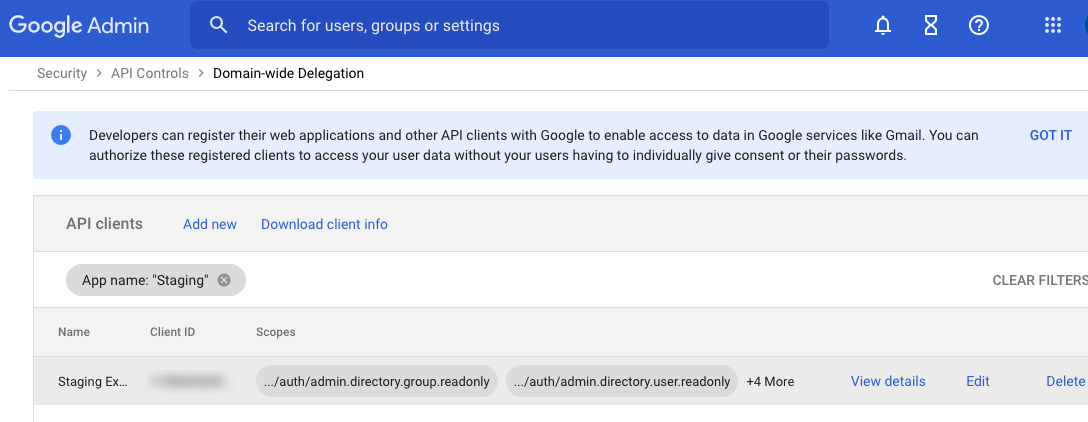Open the Google apps grid
The height and width of the screenshot is (422, 1088).
[x=1053, y=26]
